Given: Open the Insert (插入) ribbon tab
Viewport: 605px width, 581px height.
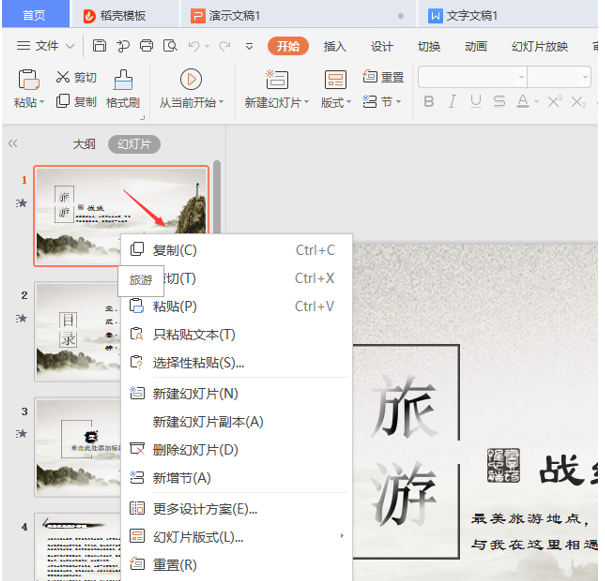Looking at the screenshot, I should 335,47.
